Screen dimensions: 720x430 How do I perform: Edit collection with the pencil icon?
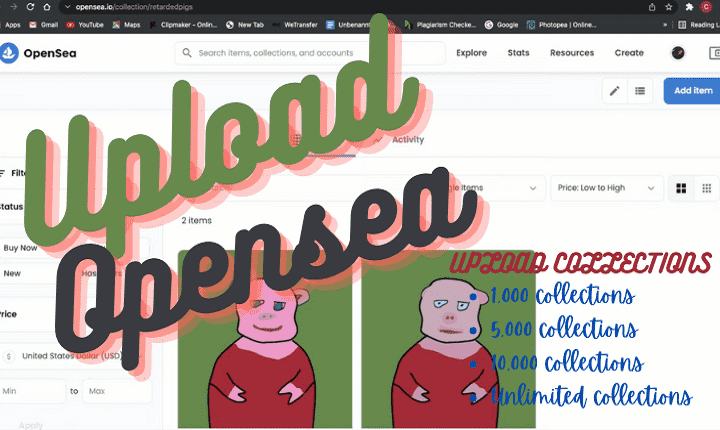point(614,91)
